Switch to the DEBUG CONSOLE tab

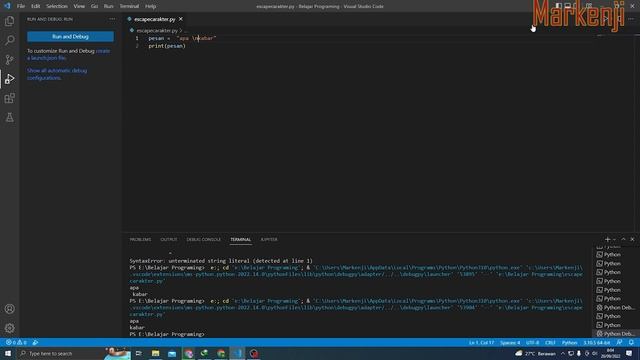[204, 240]
